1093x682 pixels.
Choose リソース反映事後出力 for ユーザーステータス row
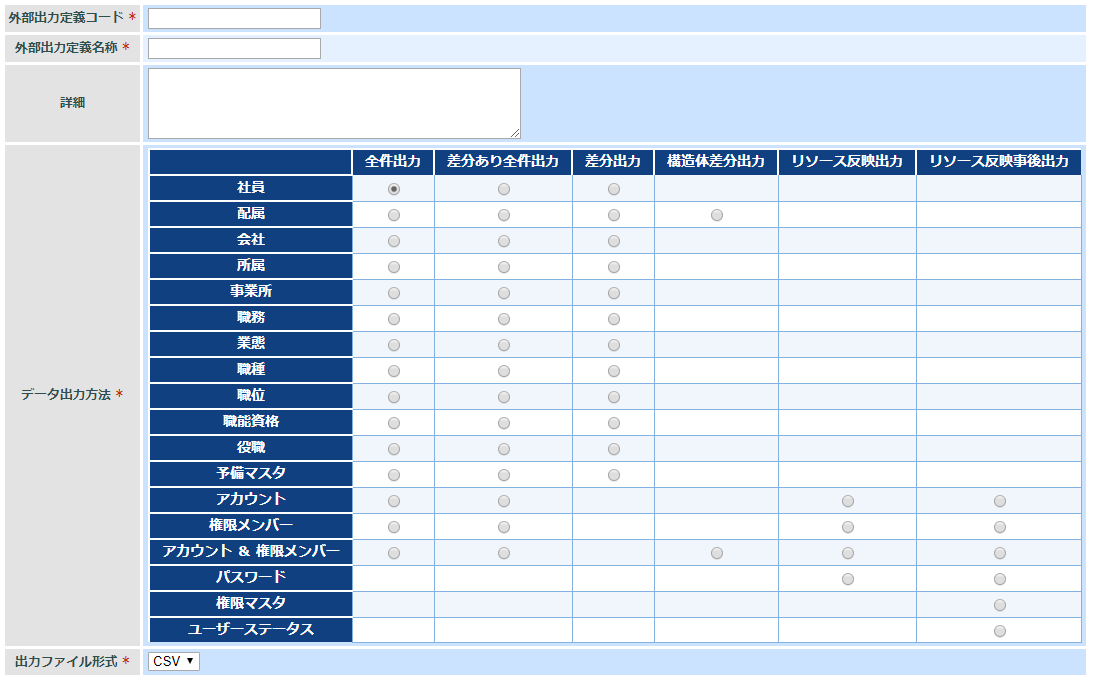tap(1000, 631)
